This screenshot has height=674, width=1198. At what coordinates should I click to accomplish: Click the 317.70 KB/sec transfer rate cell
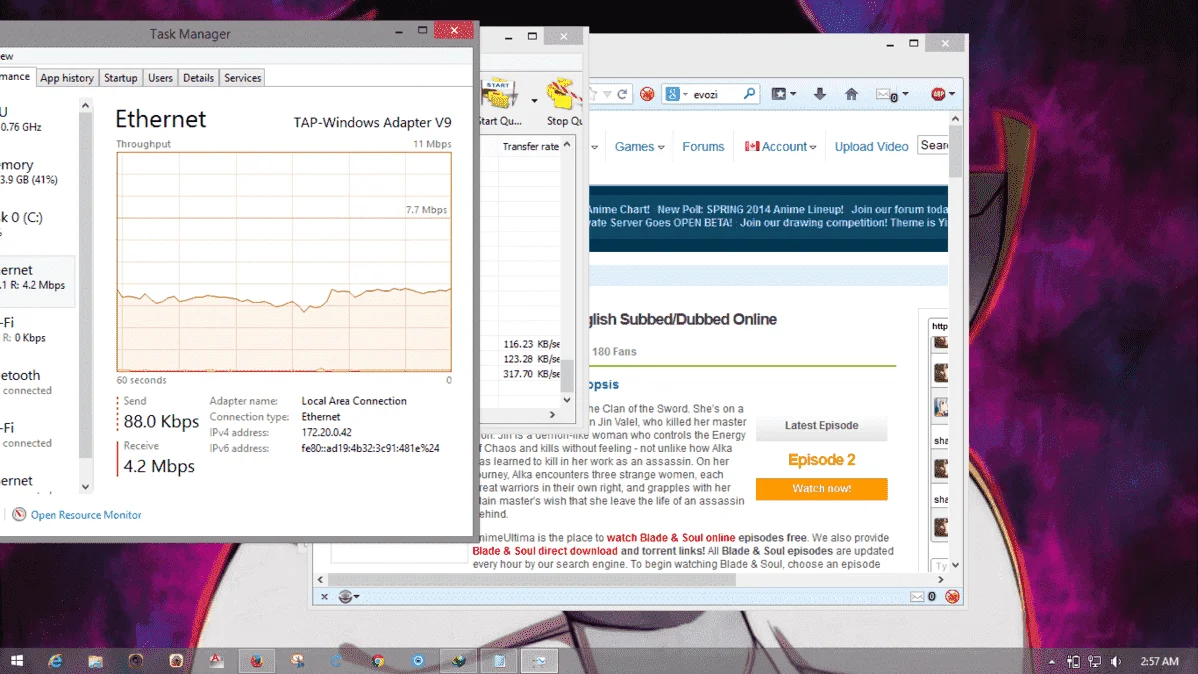531,374
